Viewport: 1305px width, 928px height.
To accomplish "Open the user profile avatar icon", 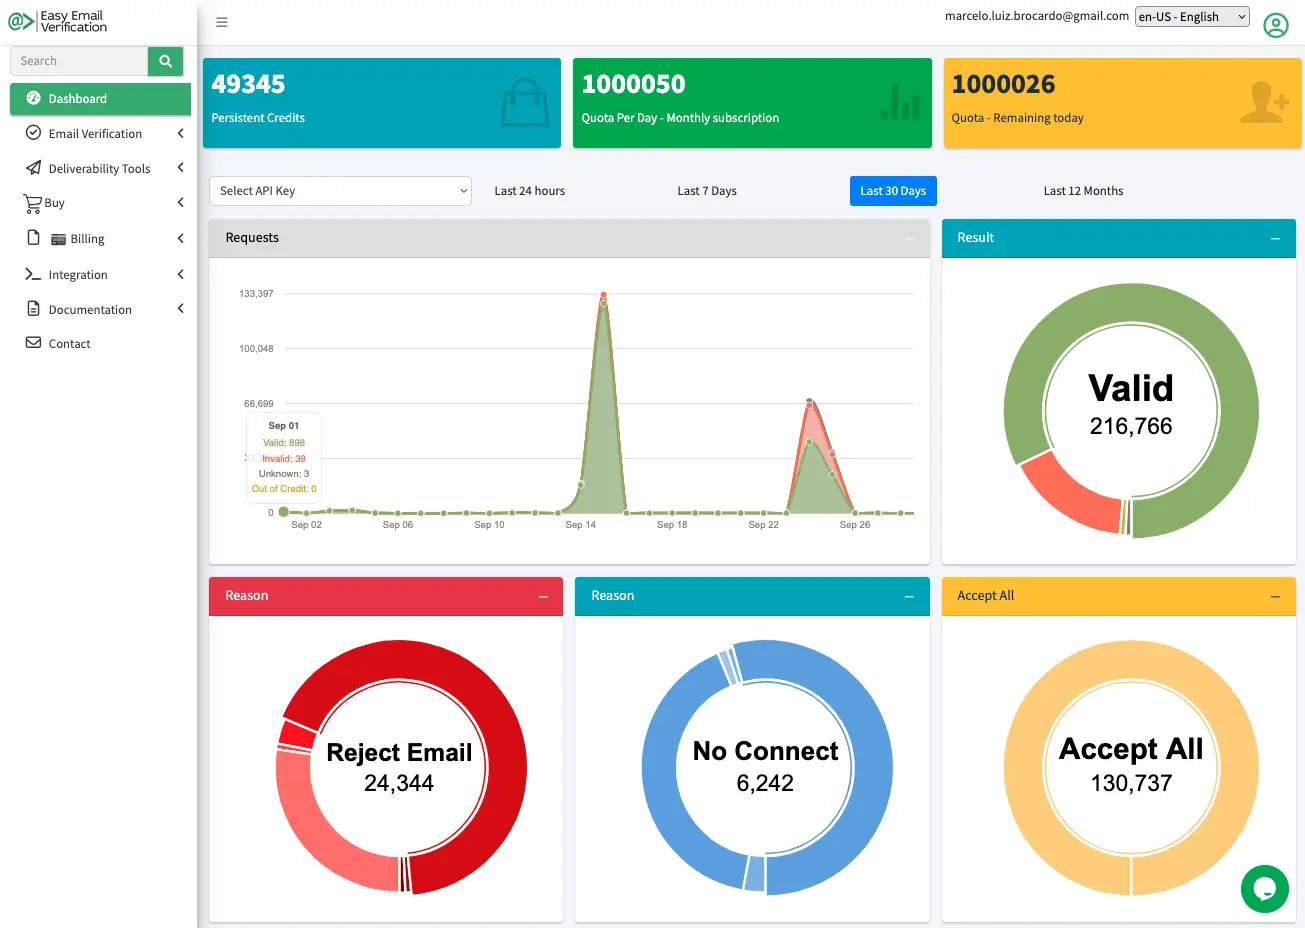I will [x=1275, y=25].
